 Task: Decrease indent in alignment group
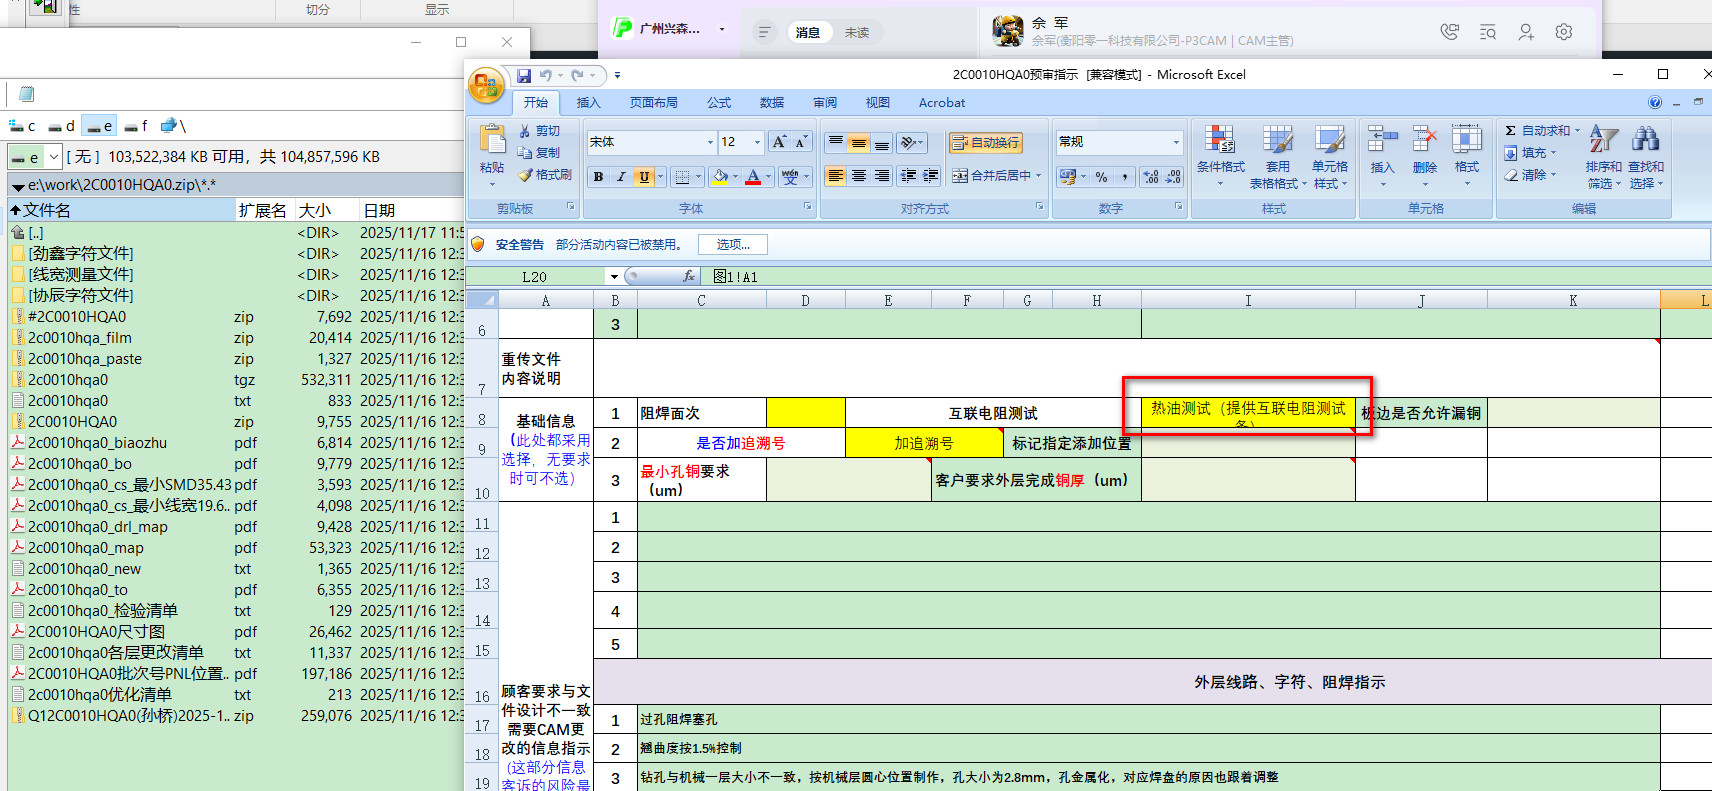(908, 176)
